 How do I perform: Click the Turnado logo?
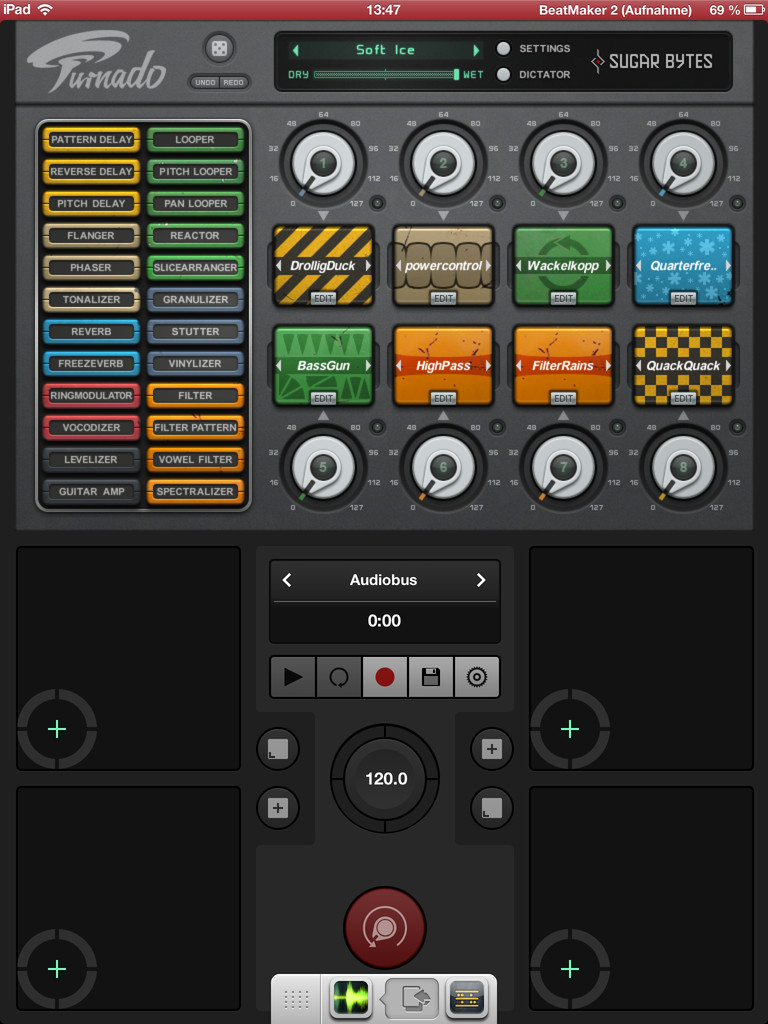(97, 62)
